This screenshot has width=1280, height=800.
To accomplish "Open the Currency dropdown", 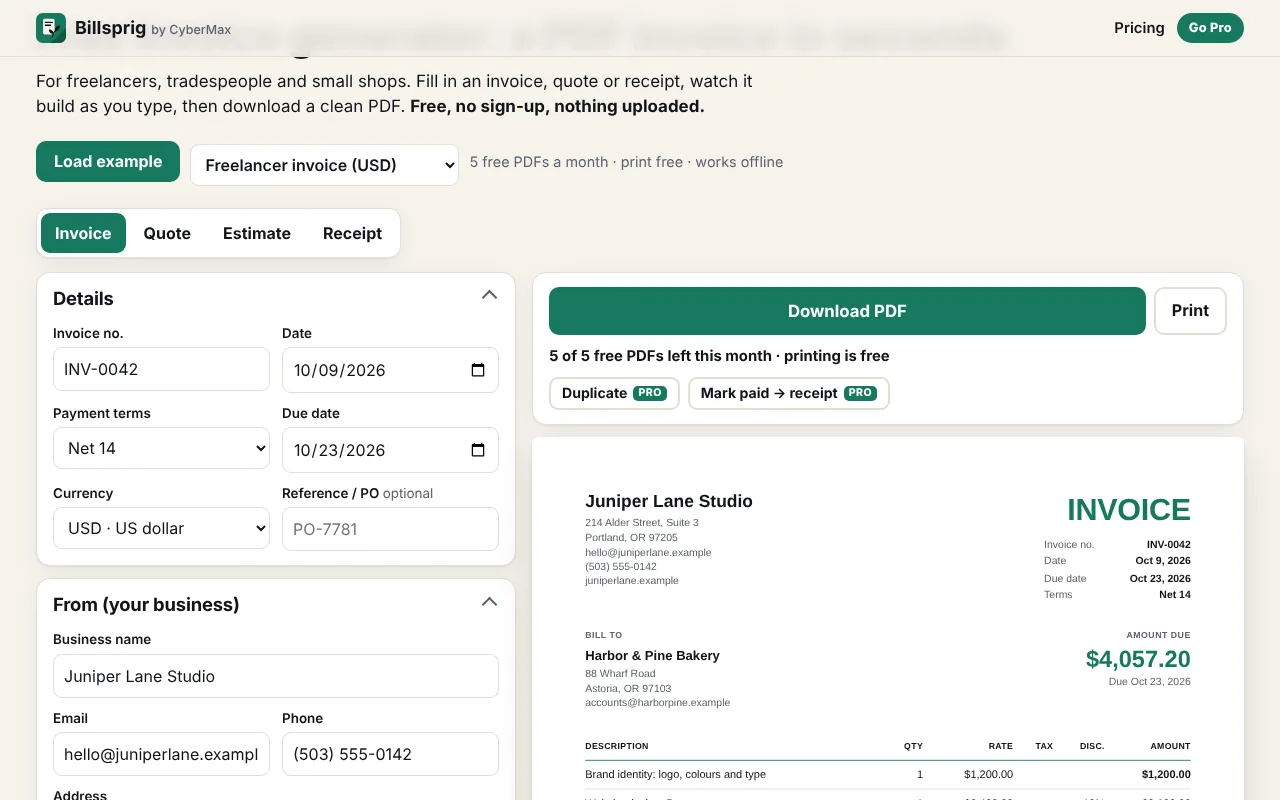I will 161,529.
